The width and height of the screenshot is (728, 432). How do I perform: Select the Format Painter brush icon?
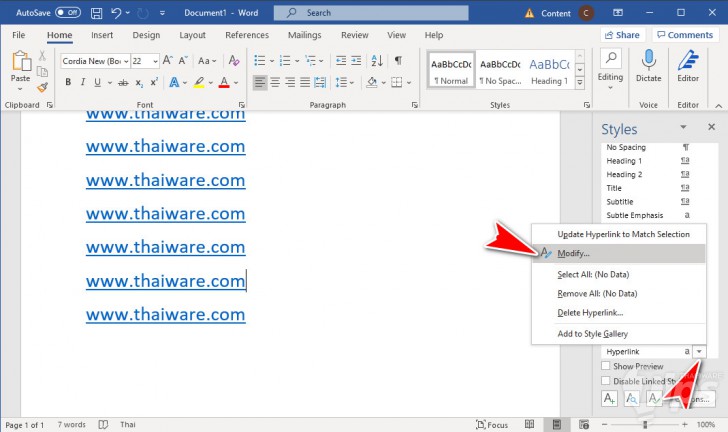pos(42,87)
